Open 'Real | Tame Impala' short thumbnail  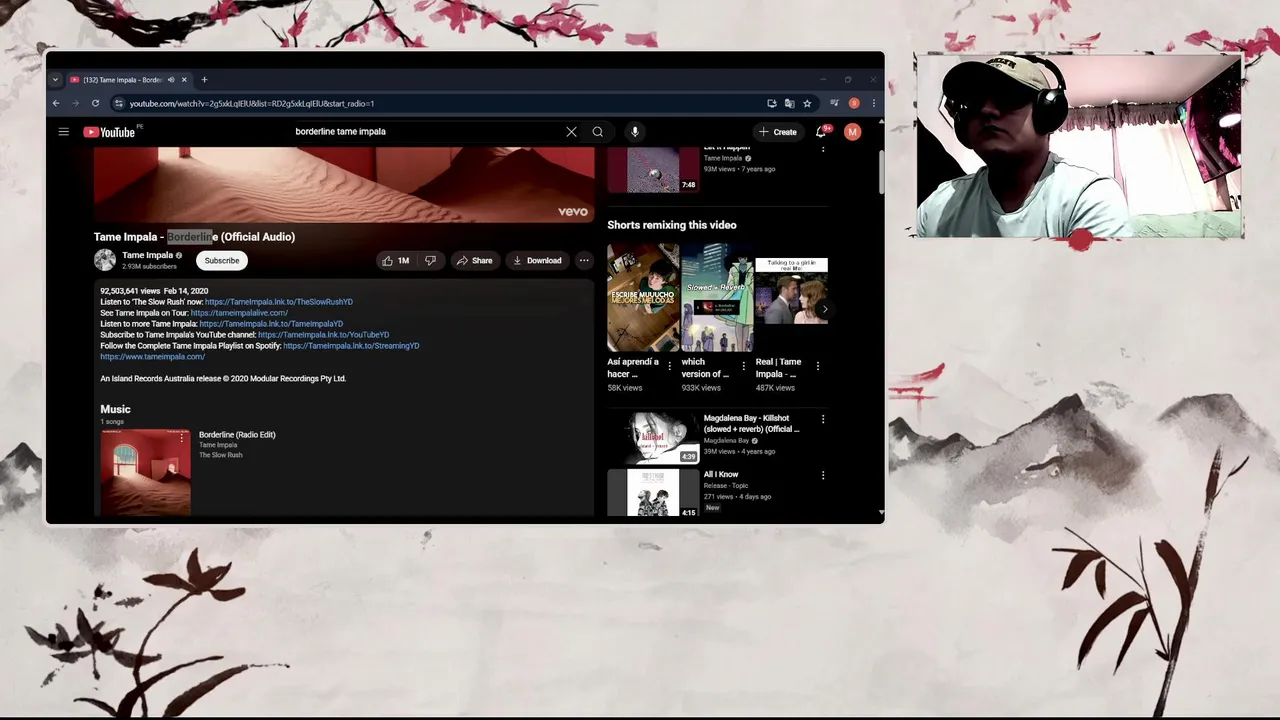click(791, 297)
